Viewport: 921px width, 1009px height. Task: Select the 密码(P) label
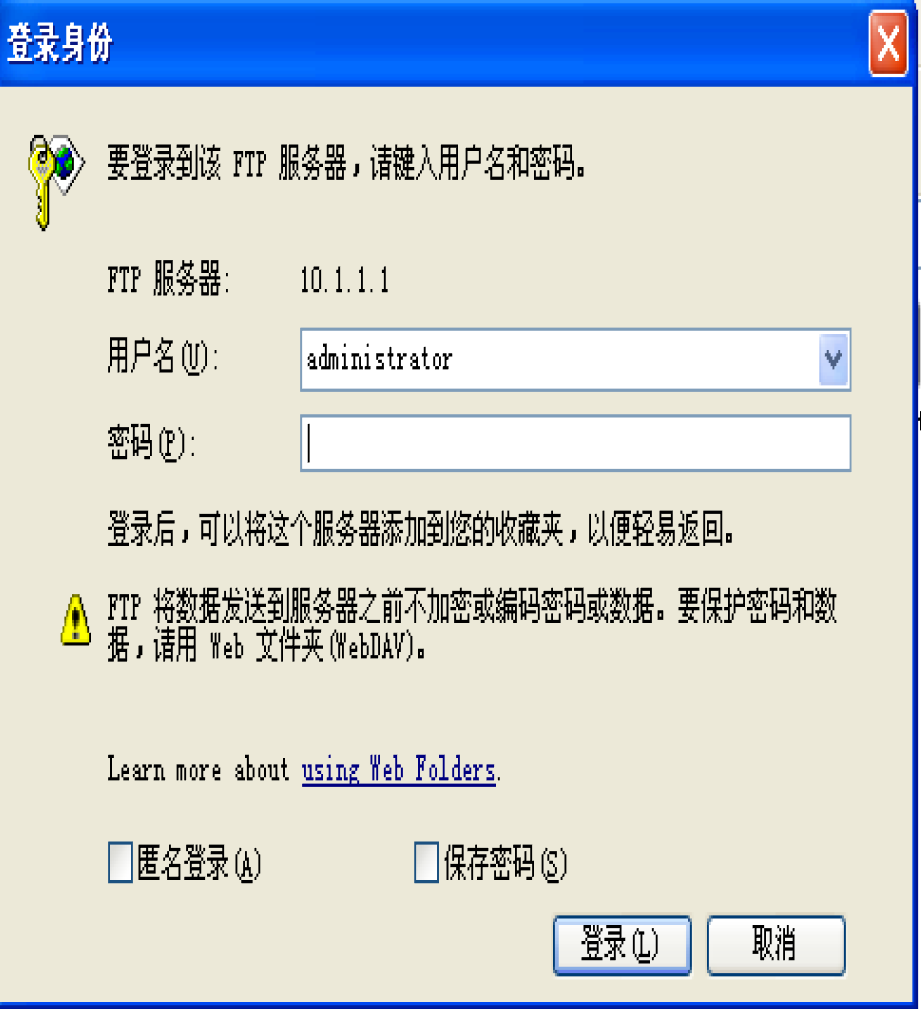click(x=151, y=442)
